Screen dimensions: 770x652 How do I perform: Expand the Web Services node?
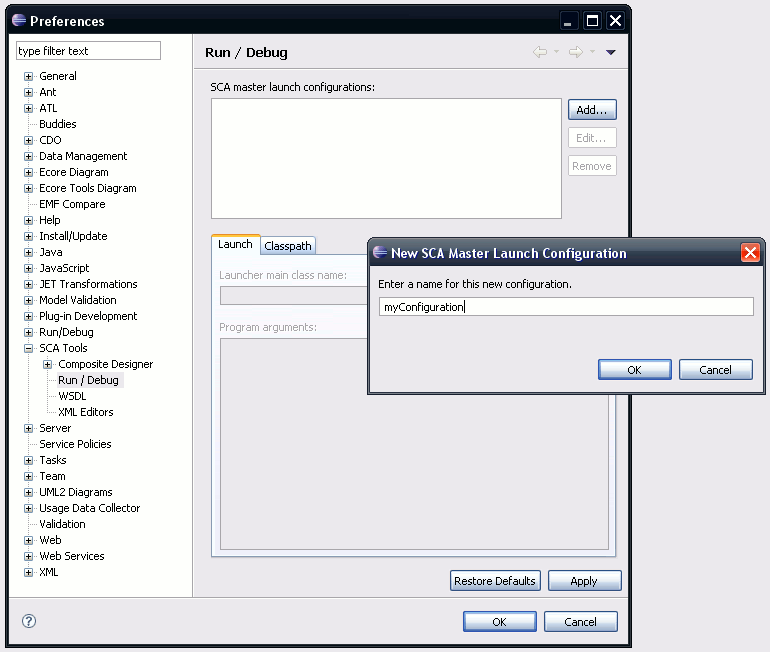tap(28, 556)
